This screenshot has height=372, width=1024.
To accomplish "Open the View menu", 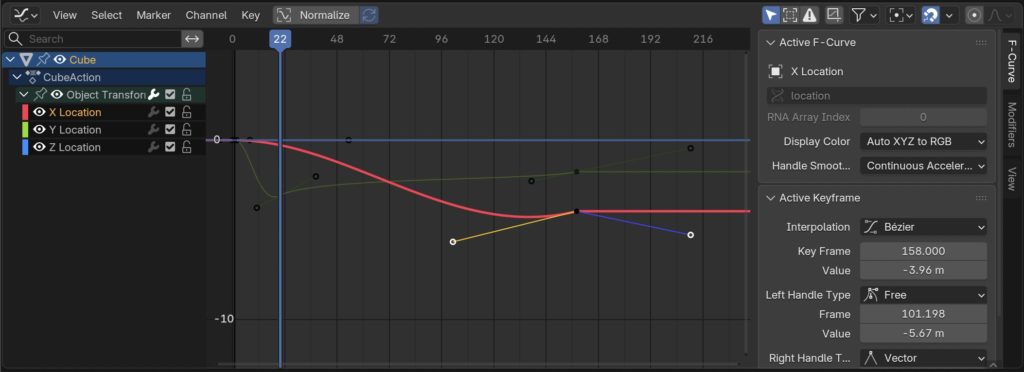I will tap(65, 15).
